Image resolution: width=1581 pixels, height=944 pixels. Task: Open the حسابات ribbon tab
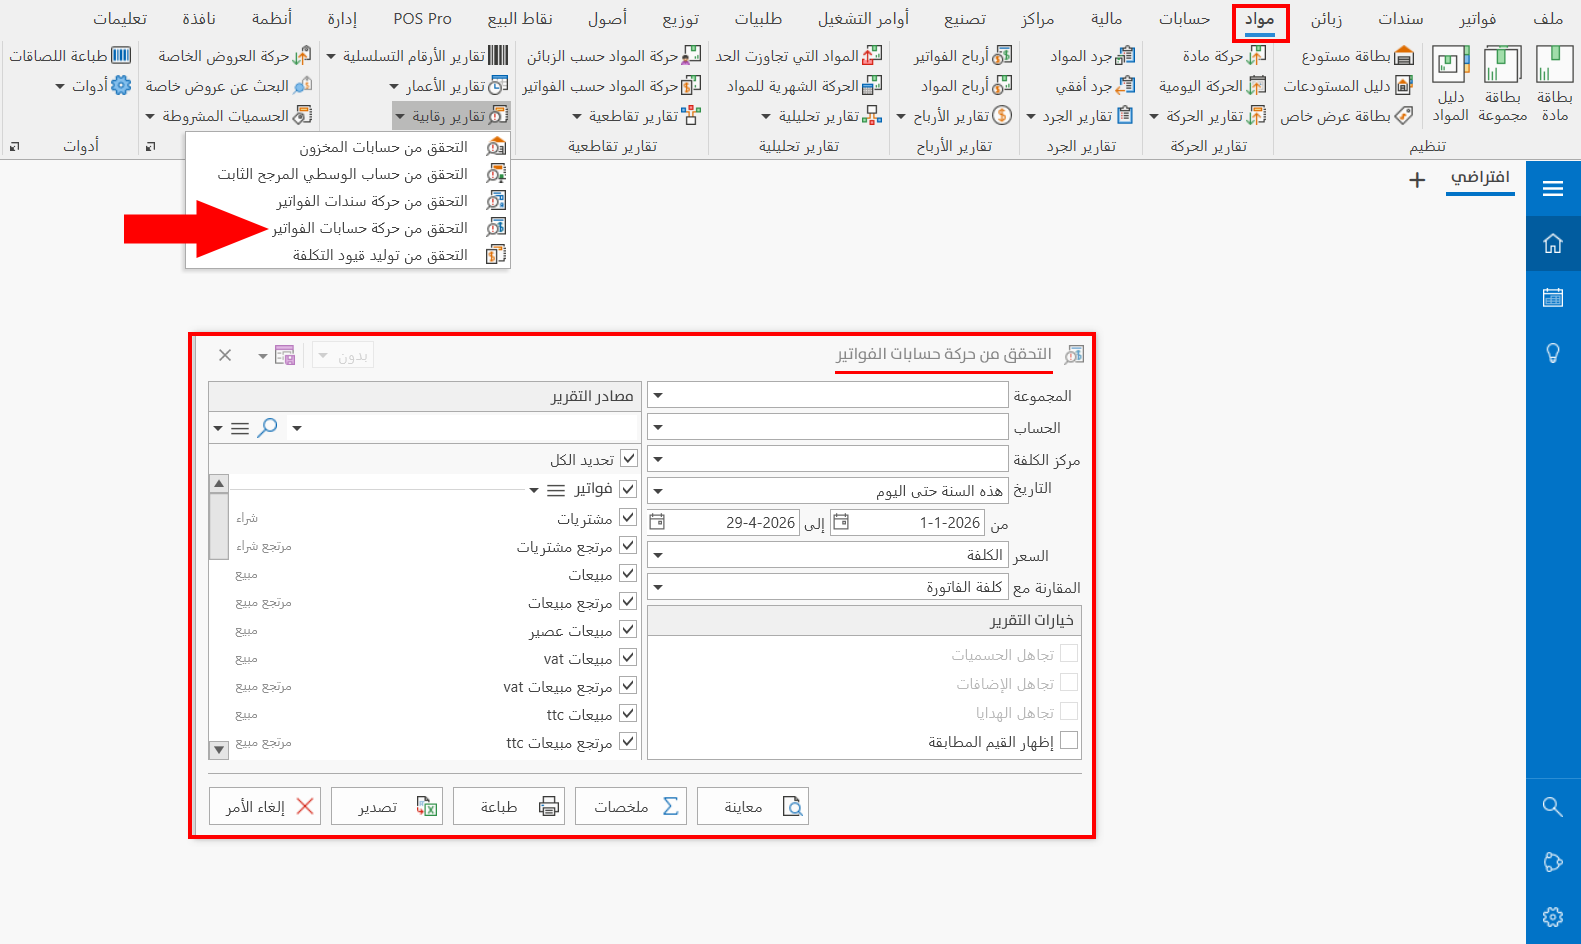[x=1185, y=19]
